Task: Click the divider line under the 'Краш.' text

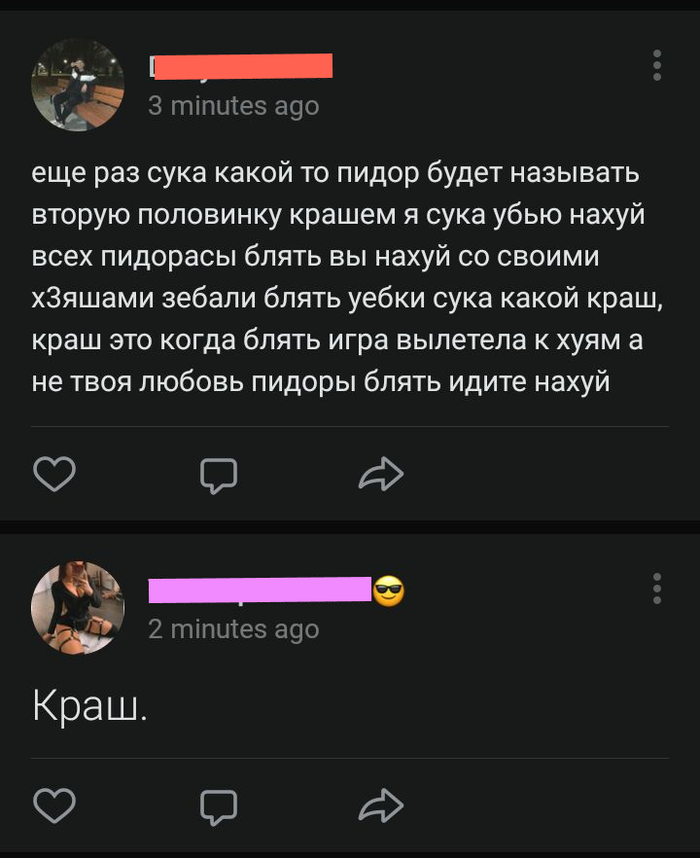Action: click(350, 758)
